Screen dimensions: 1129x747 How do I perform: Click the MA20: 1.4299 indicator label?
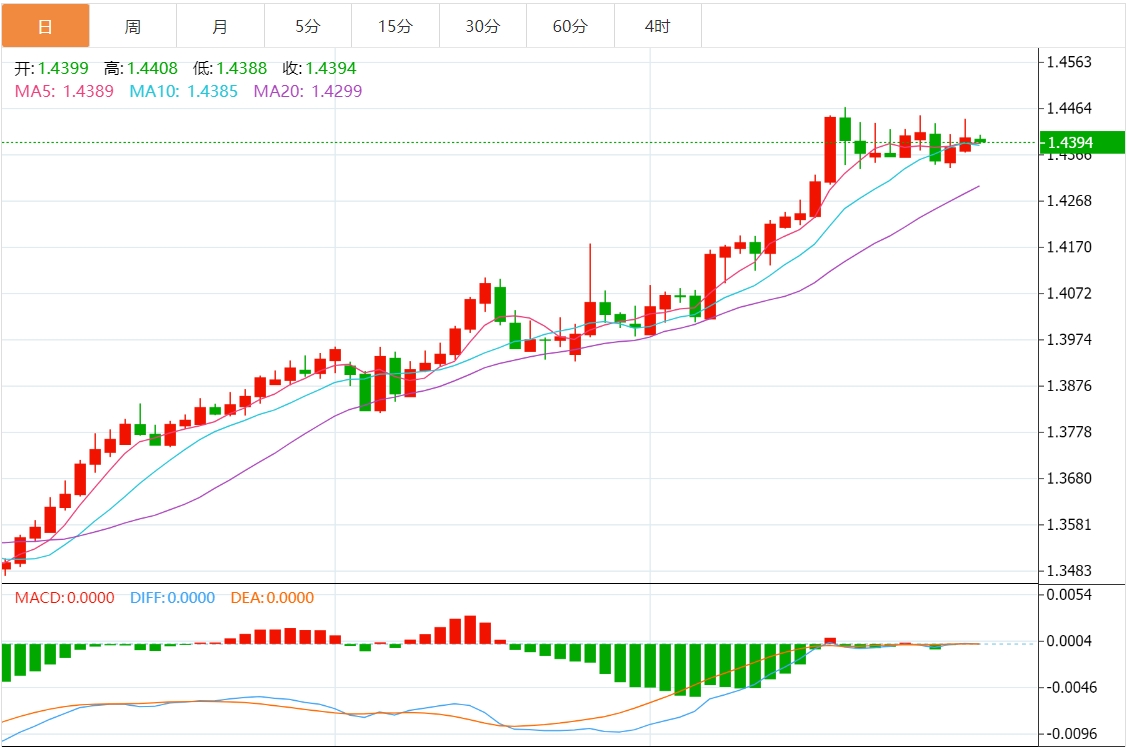pyautogui.click(x=307, y=91)
